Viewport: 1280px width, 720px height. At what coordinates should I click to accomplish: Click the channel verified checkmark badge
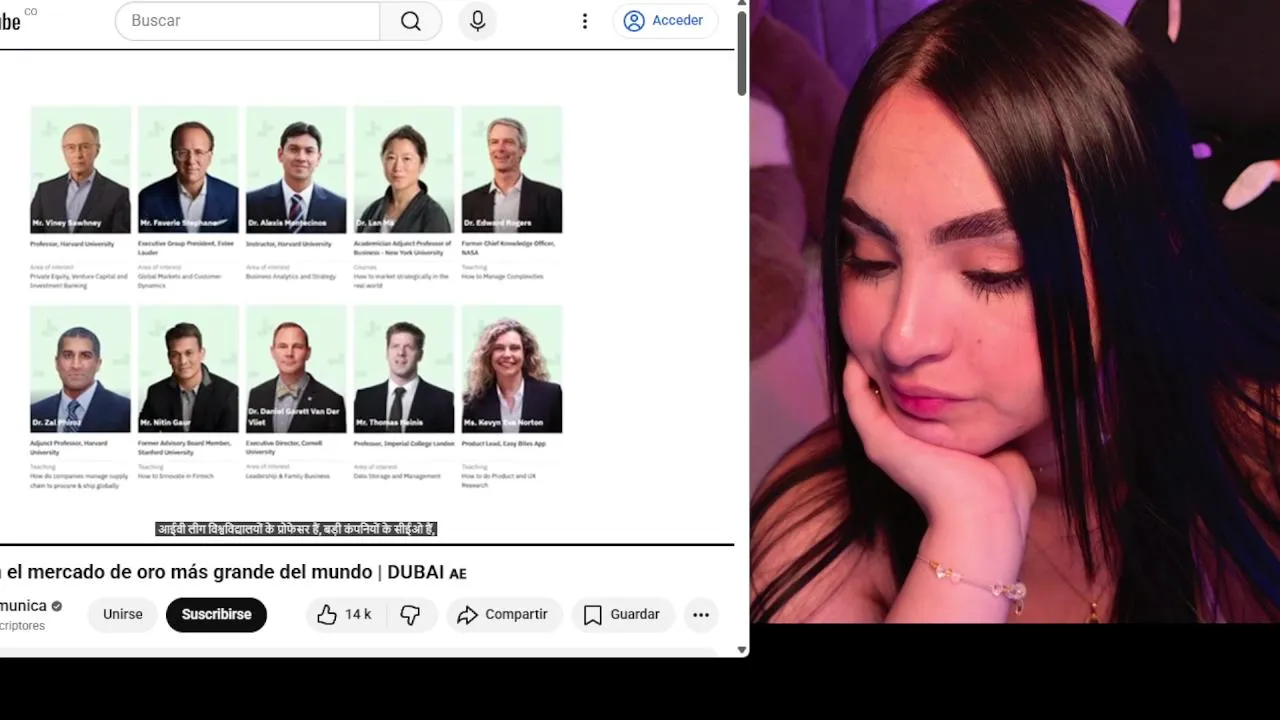click(x=57, y=606)
